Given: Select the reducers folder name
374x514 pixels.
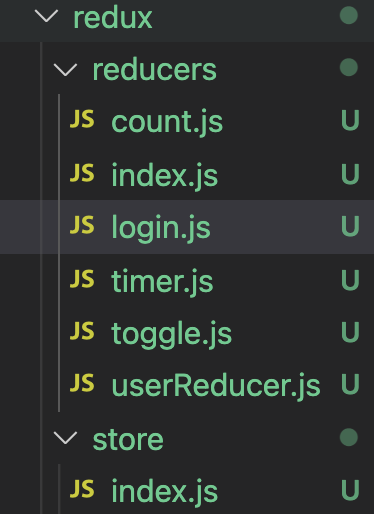Looking at the screenshot, I should 154,70.
